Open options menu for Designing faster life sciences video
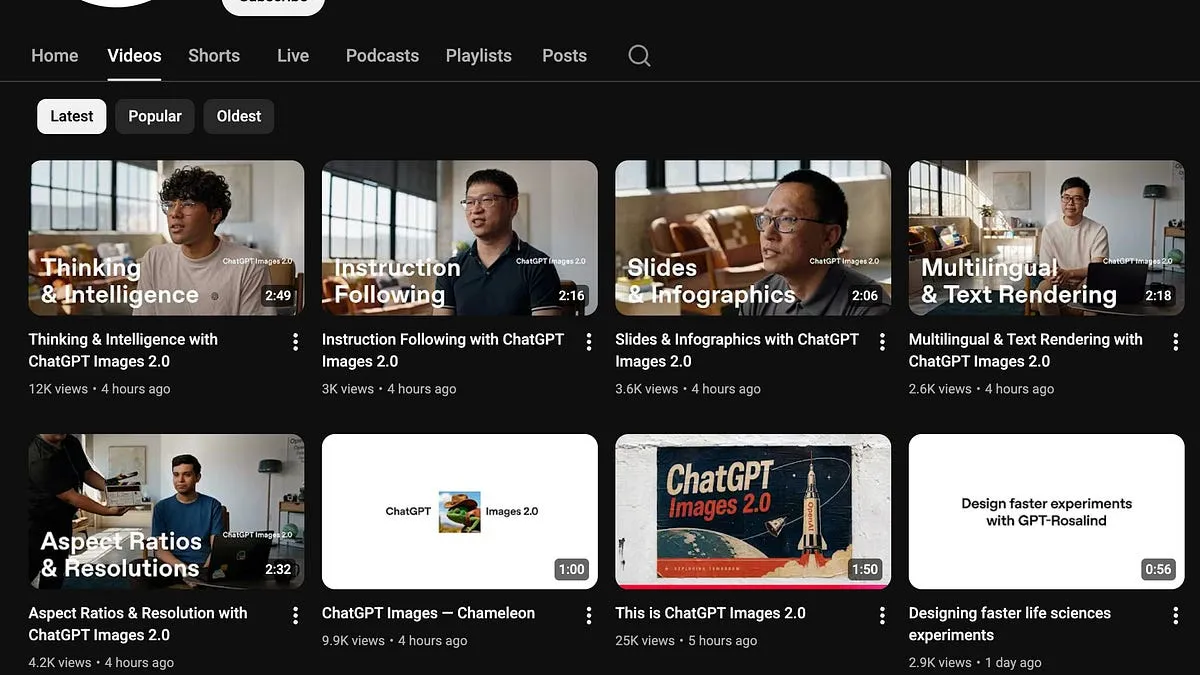This screenshot has height=675, width=1200. pos(1176,616)
